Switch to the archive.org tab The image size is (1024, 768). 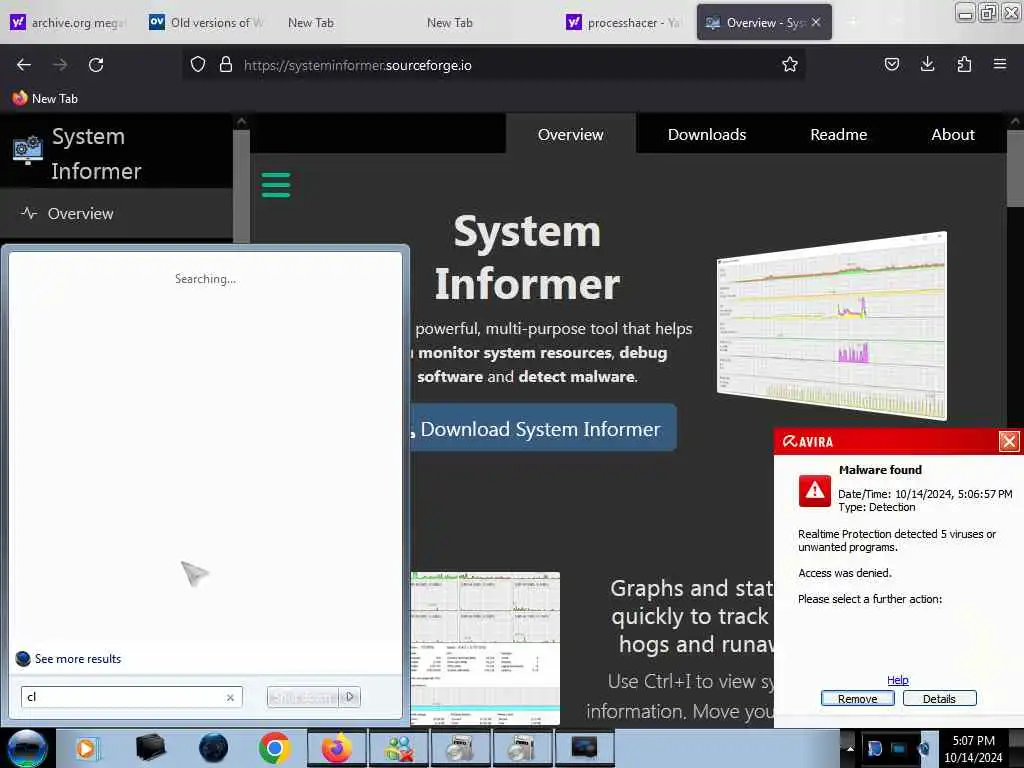pos(69,23)
